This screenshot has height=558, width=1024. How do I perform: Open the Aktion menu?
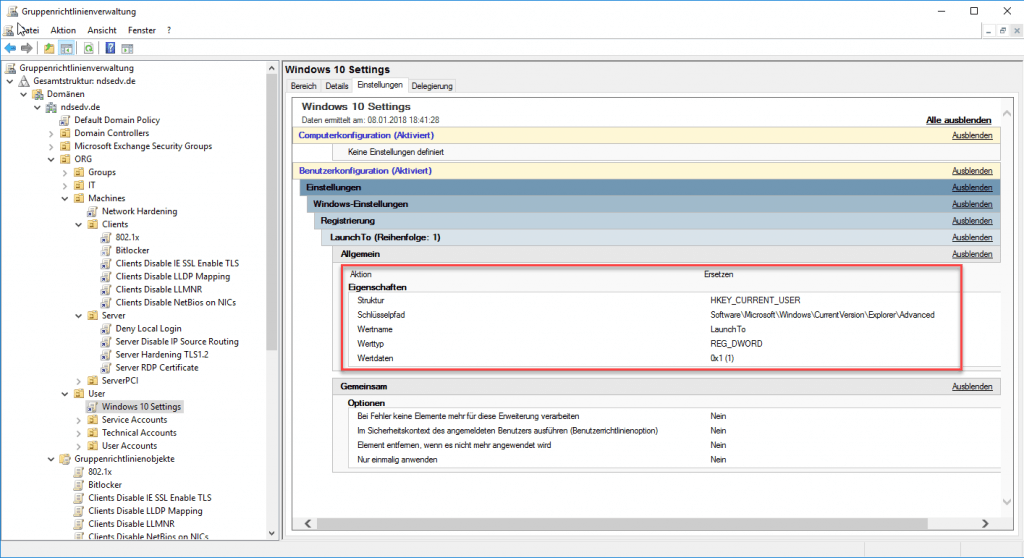pos(63,30)
